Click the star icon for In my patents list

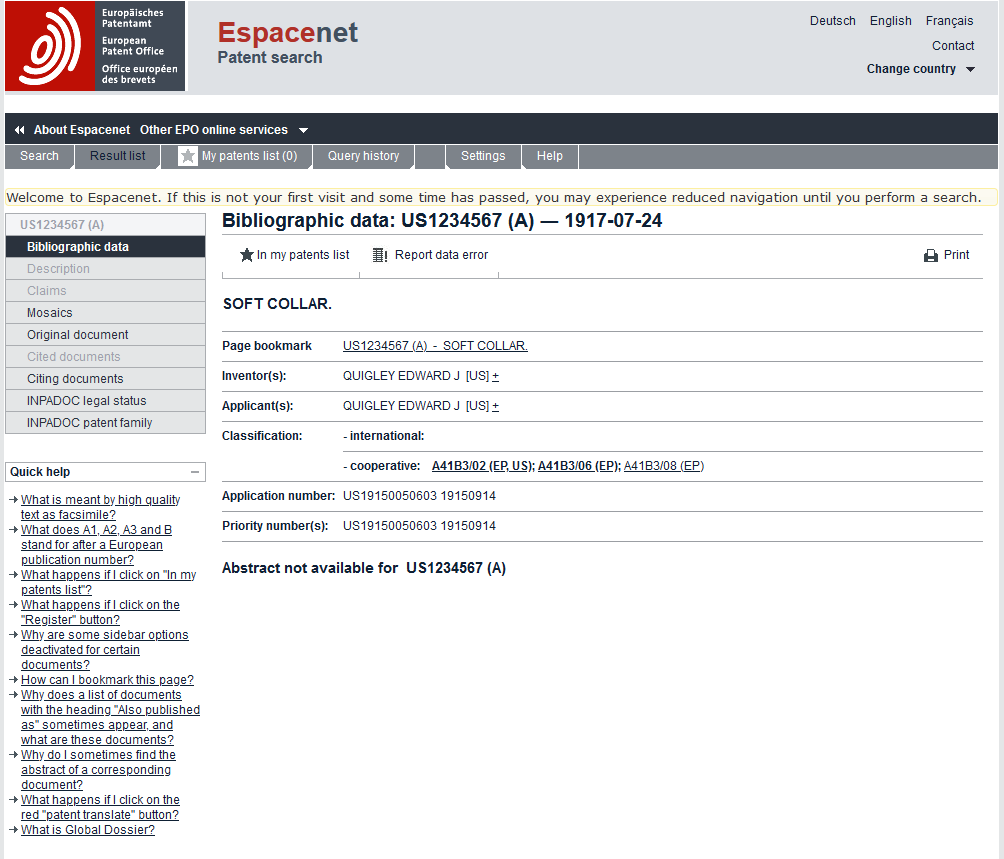(246, 255)
